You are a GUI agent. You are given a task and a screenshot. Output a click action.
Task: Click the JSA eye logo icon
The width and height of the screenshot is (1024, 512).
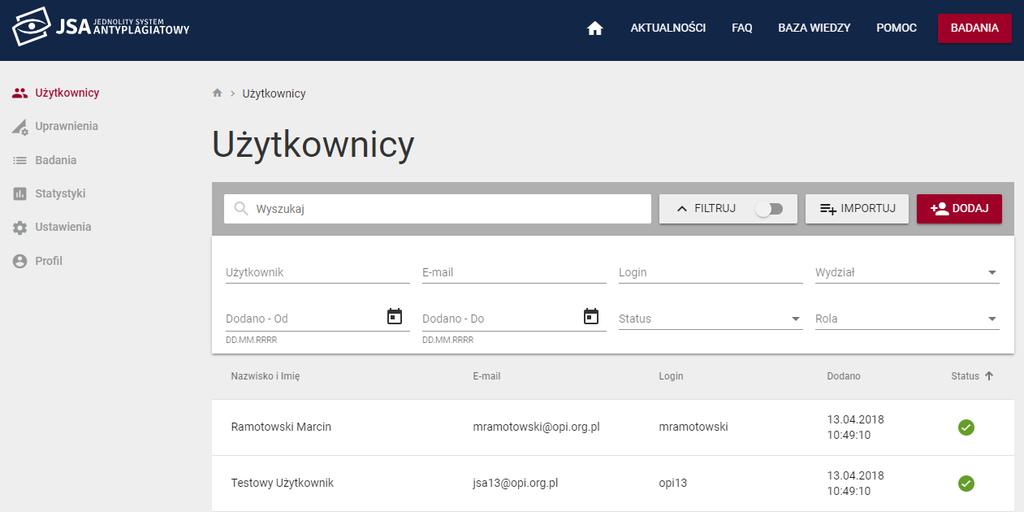pyautogui.click(x=31, y=27)
